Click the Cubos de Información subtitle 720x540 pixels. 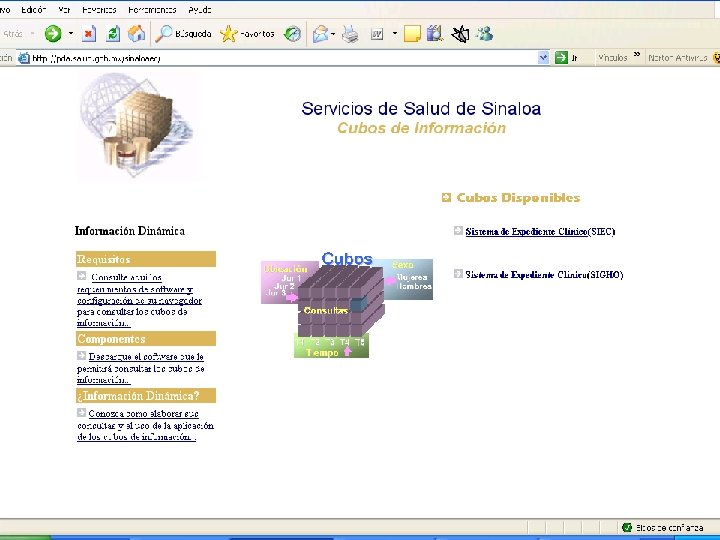pyautogui.click(x=421, y=128)
